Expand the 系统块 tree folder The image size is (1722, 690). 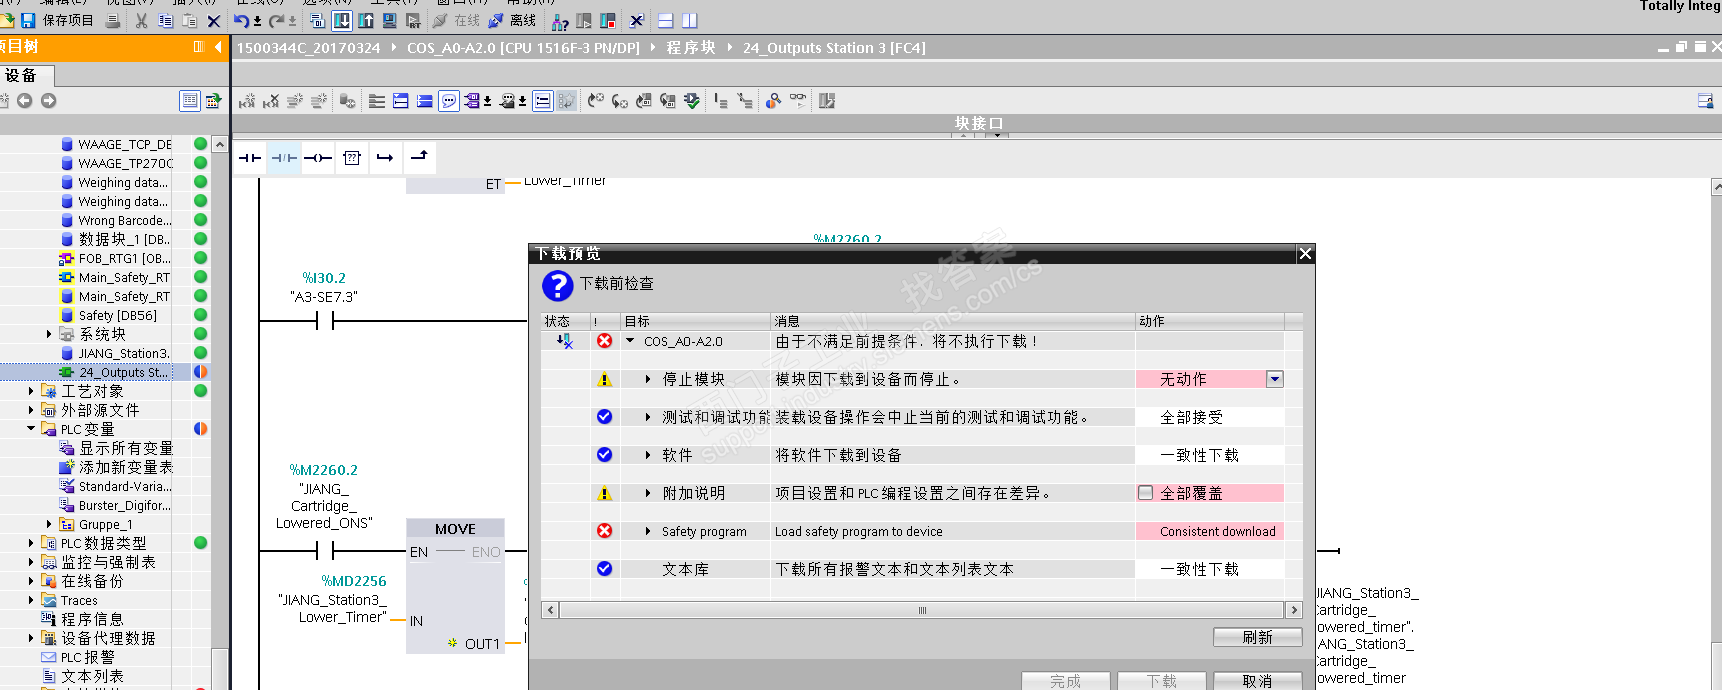[x=49, y=334]
